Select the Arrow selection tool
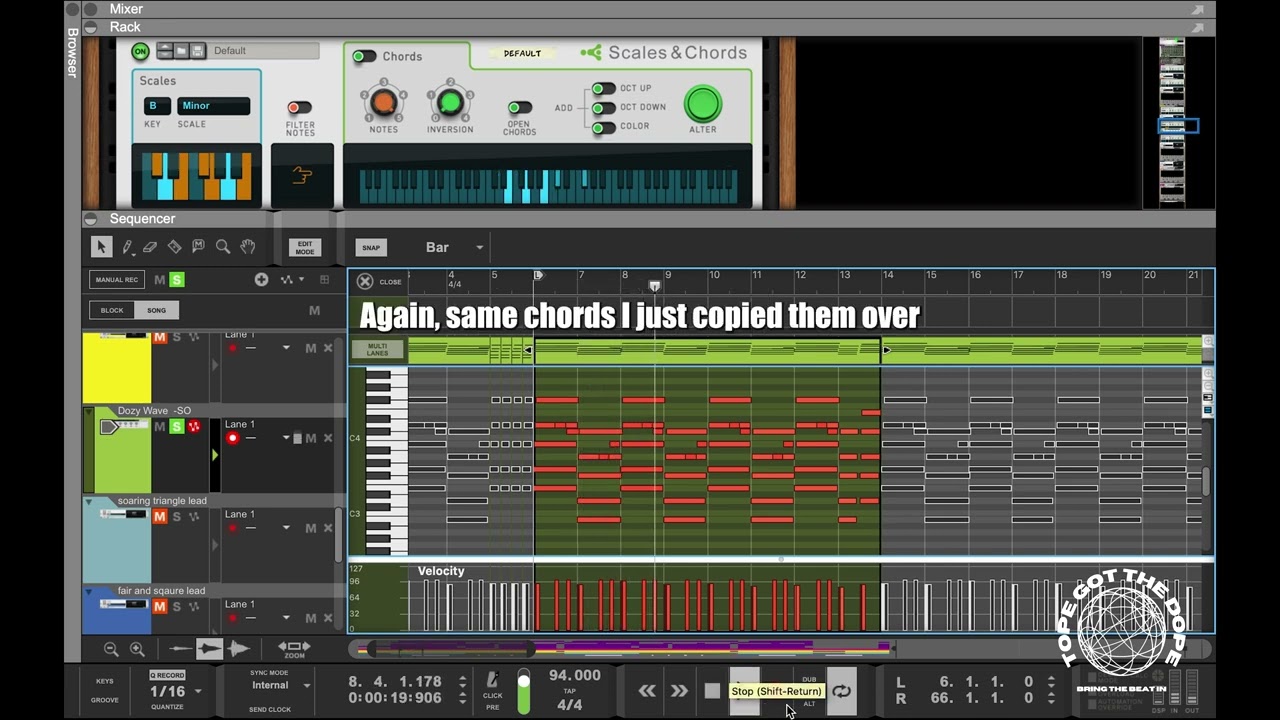Screen dimensions: 1280x720 pos(101,247)
